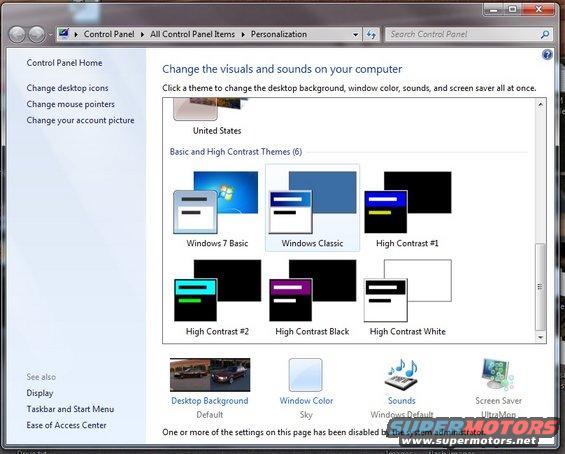Screen dimensions: 565x454
Task: Expand the All Control Panel Items breadcrumb arrow
Action: (243, 35)
